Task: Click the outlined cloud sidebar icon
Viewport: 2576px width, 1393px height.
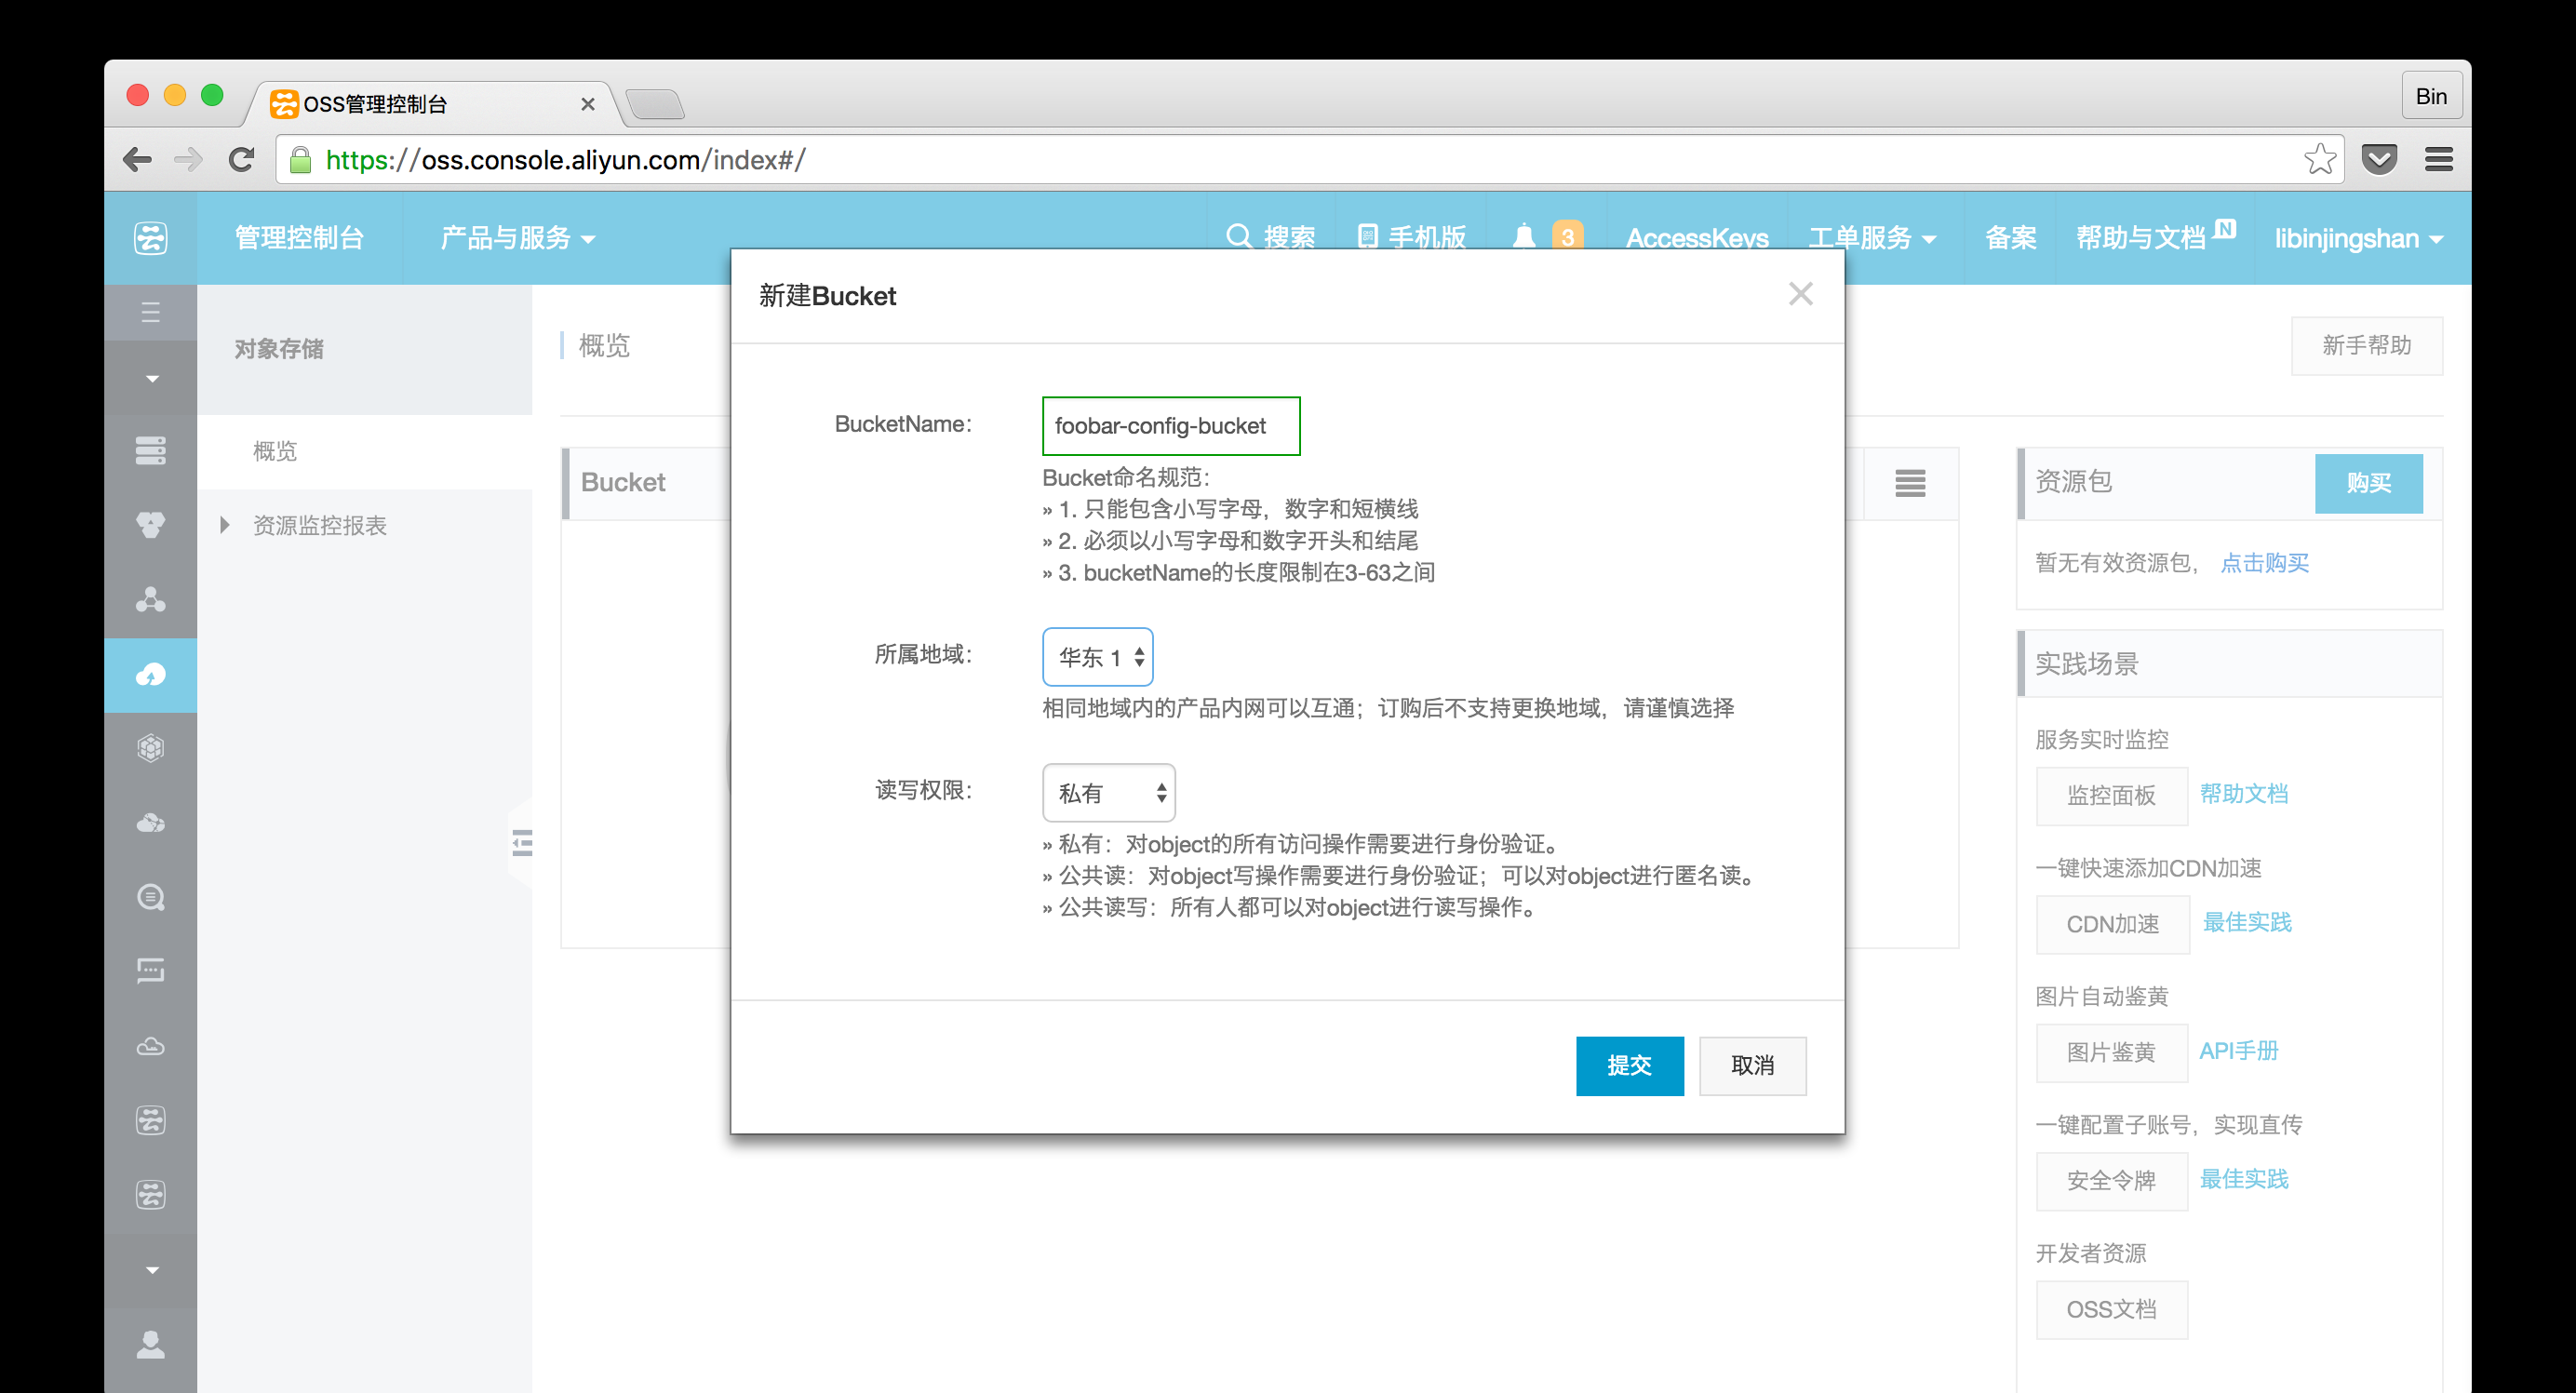Action: point(151,1047)
